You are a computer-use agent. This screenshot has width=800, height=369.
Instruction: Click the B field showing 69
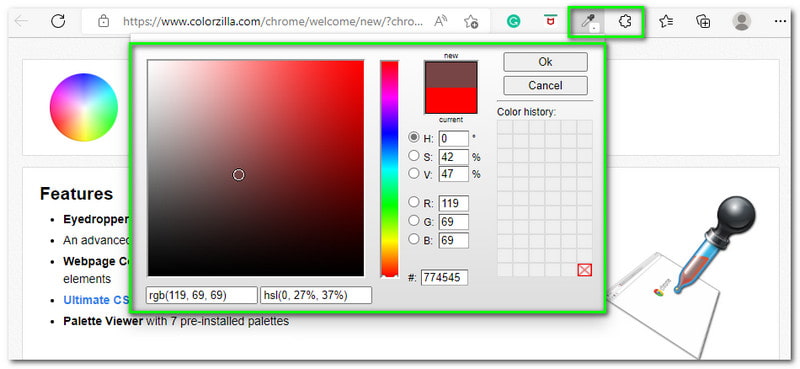coord(454,240)
